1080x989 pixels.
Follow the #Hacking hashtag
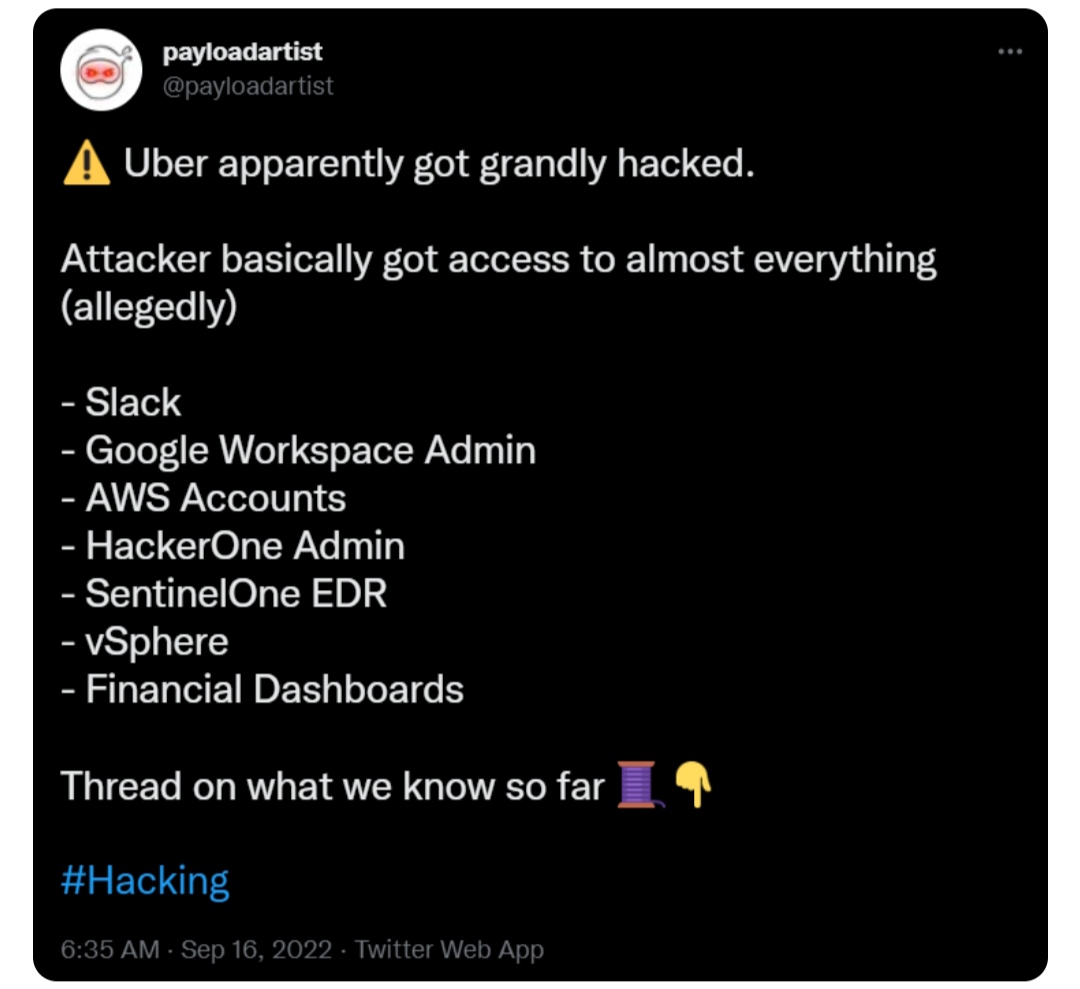[145, 880]
